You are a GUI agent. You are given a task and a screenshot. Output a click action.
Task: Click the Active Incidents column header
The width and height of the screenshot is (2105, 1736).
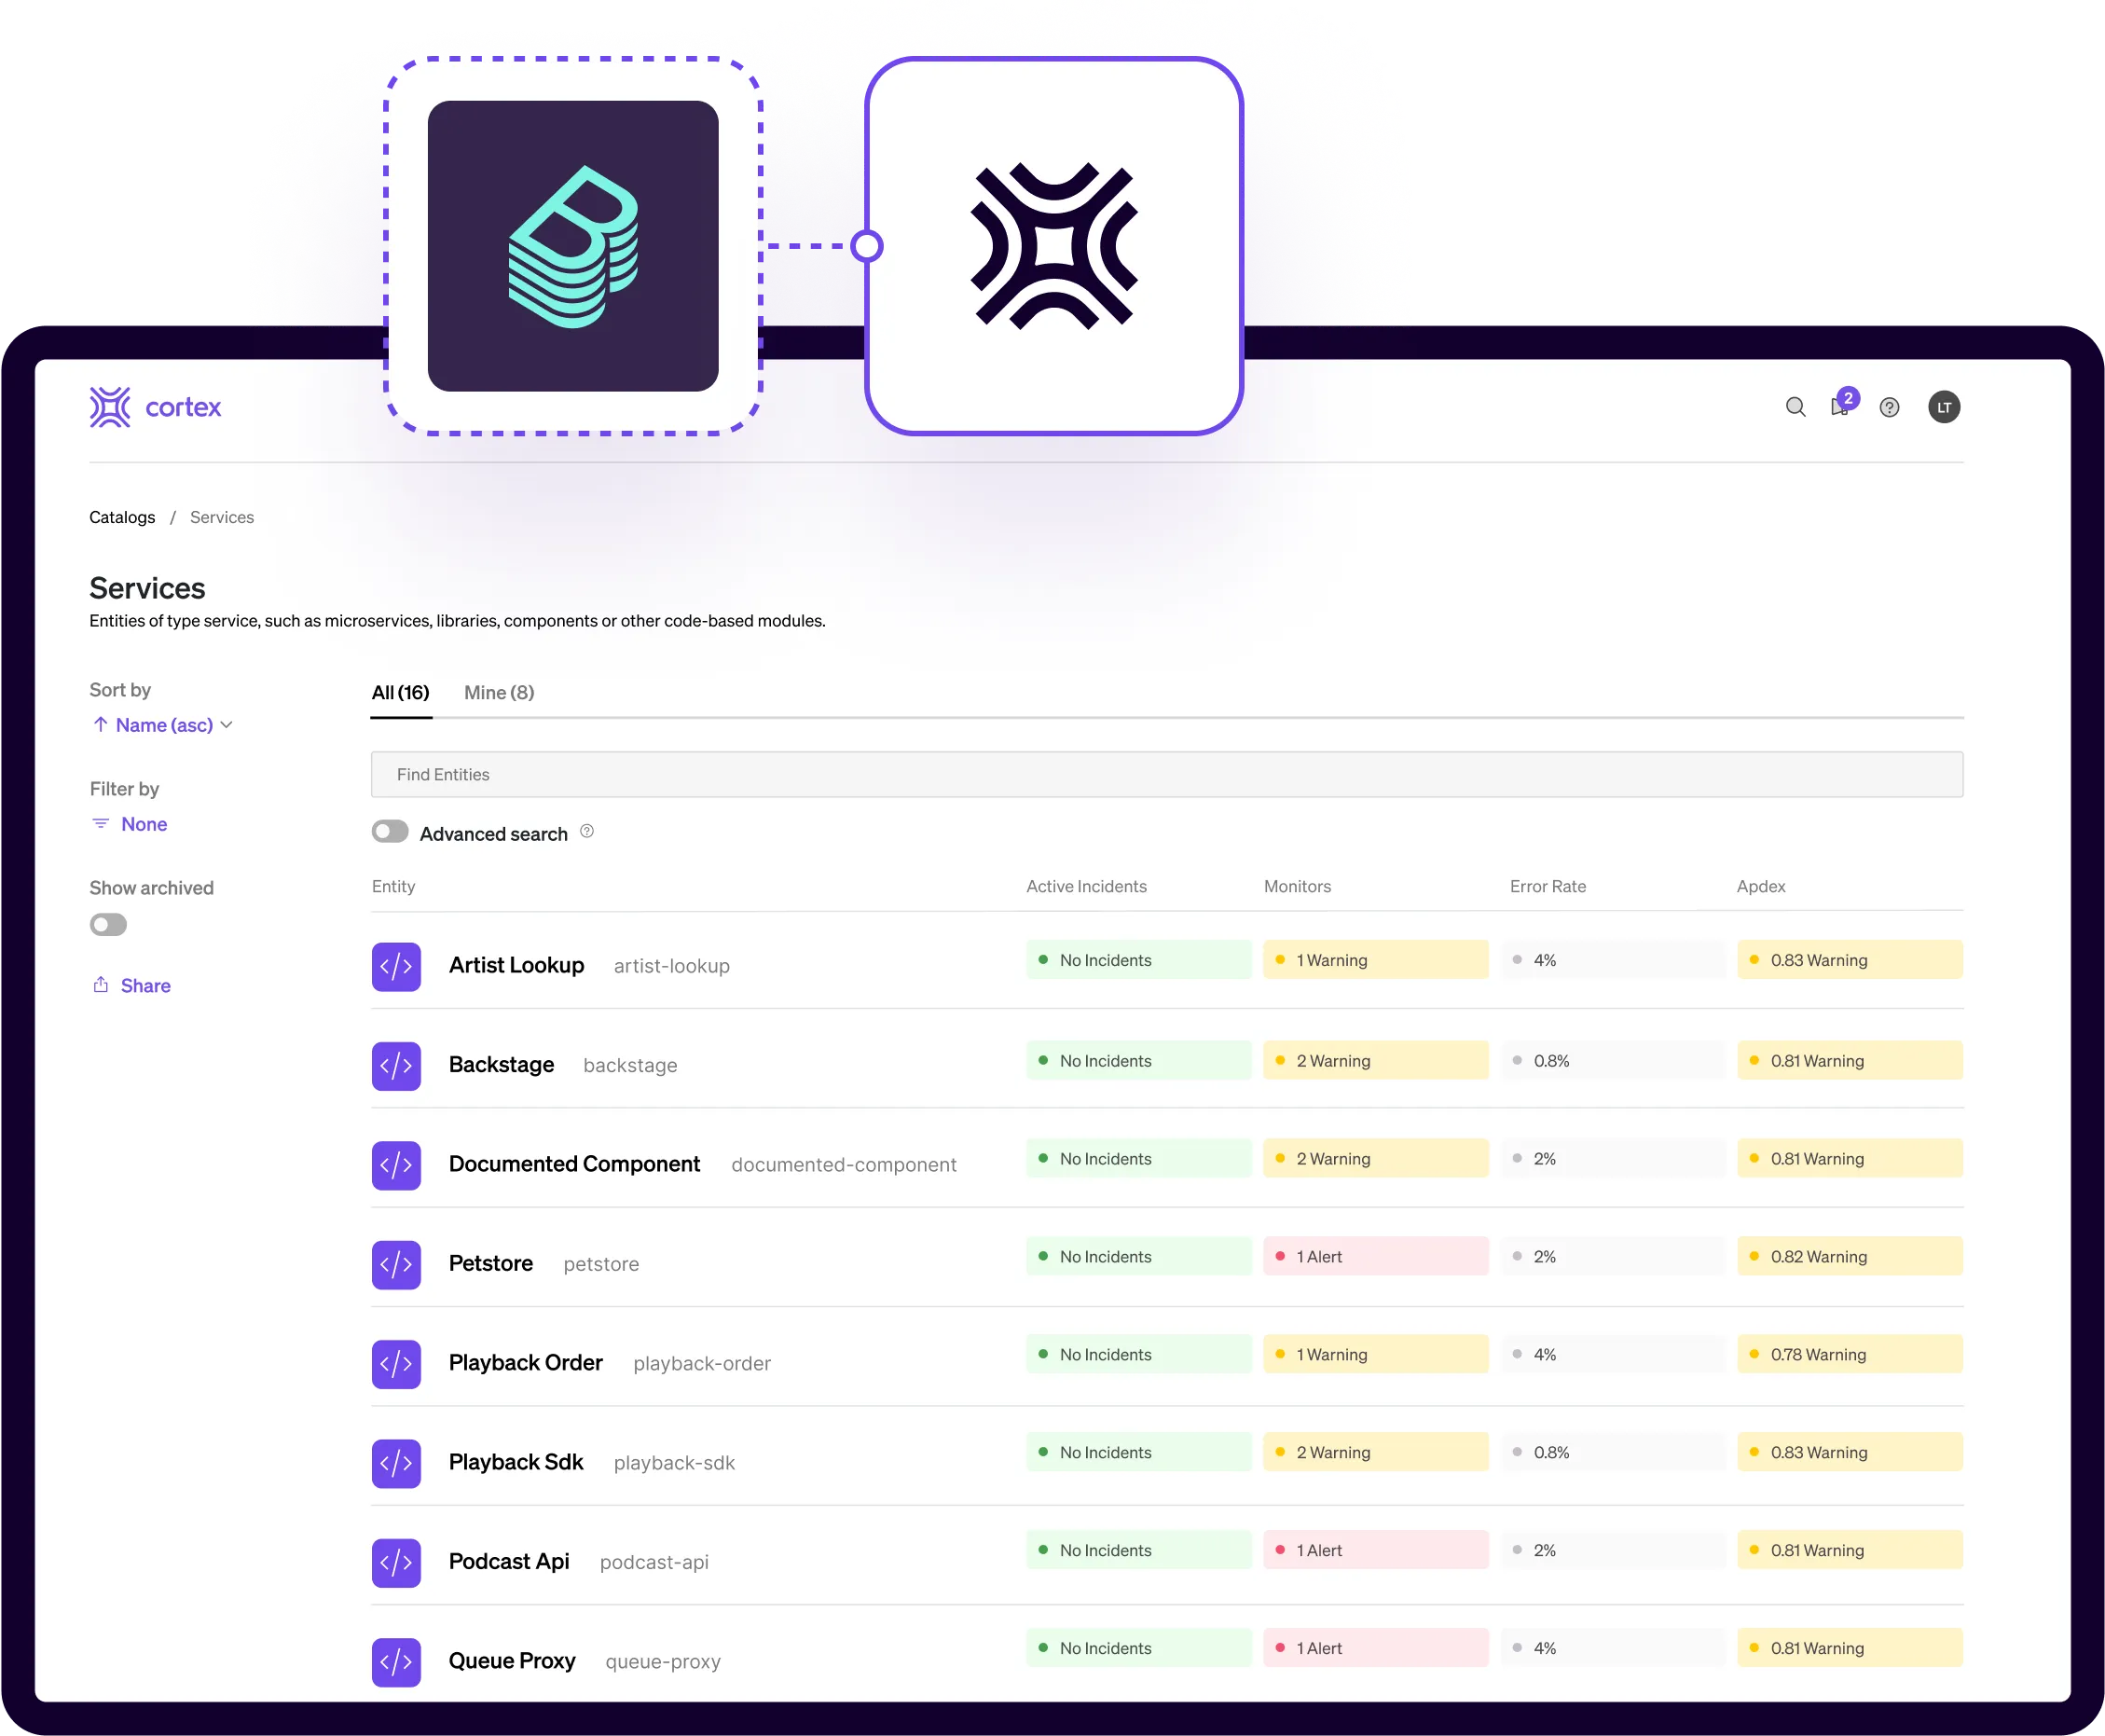[x=1086, y=886]
